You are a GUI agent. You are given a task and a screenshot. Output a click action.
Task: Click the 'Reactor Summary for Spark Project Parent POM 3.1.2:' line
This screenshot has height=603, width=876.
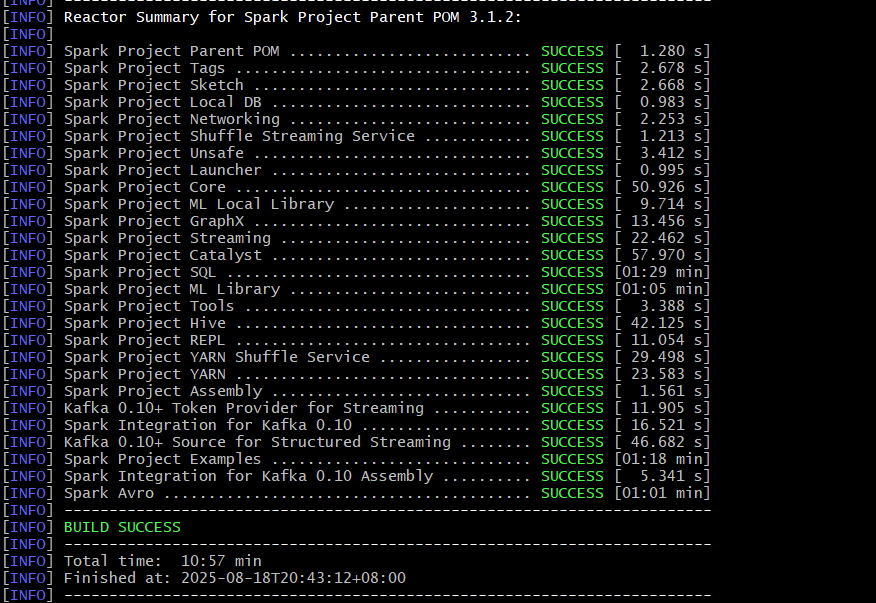(x=292, y=17)
